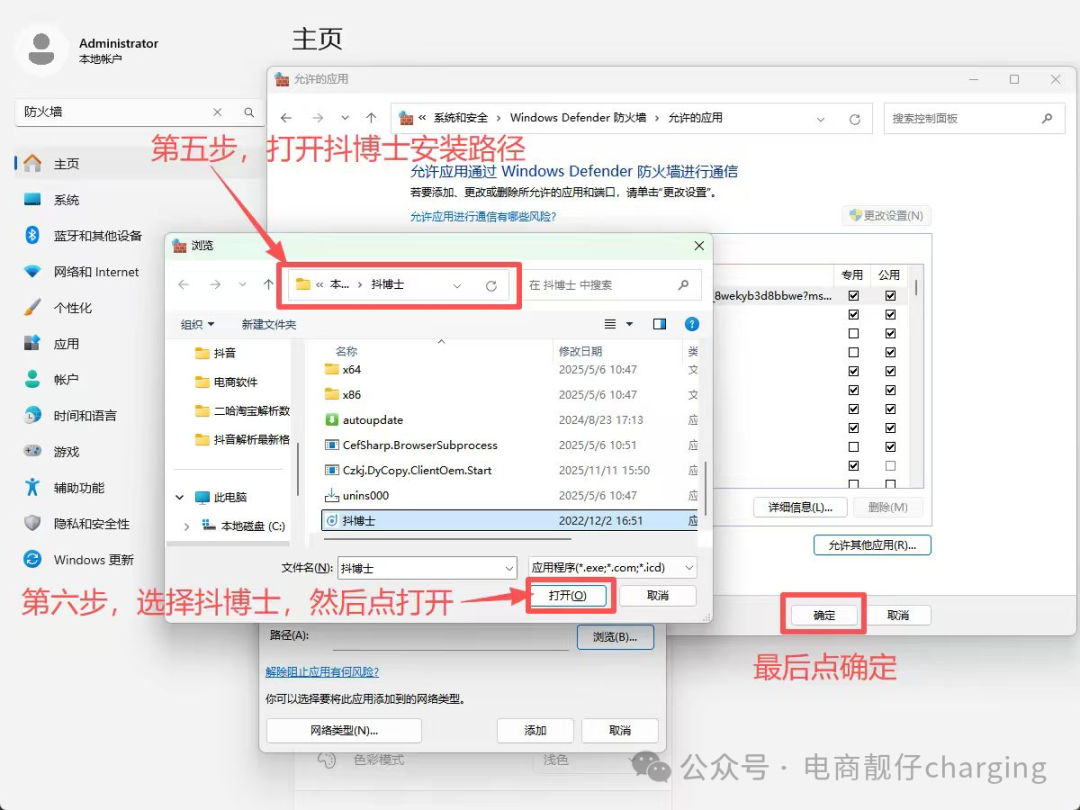Select the Windows 更新 sidebar icon
Screen dimensions: 1080x810
(30, 559)
